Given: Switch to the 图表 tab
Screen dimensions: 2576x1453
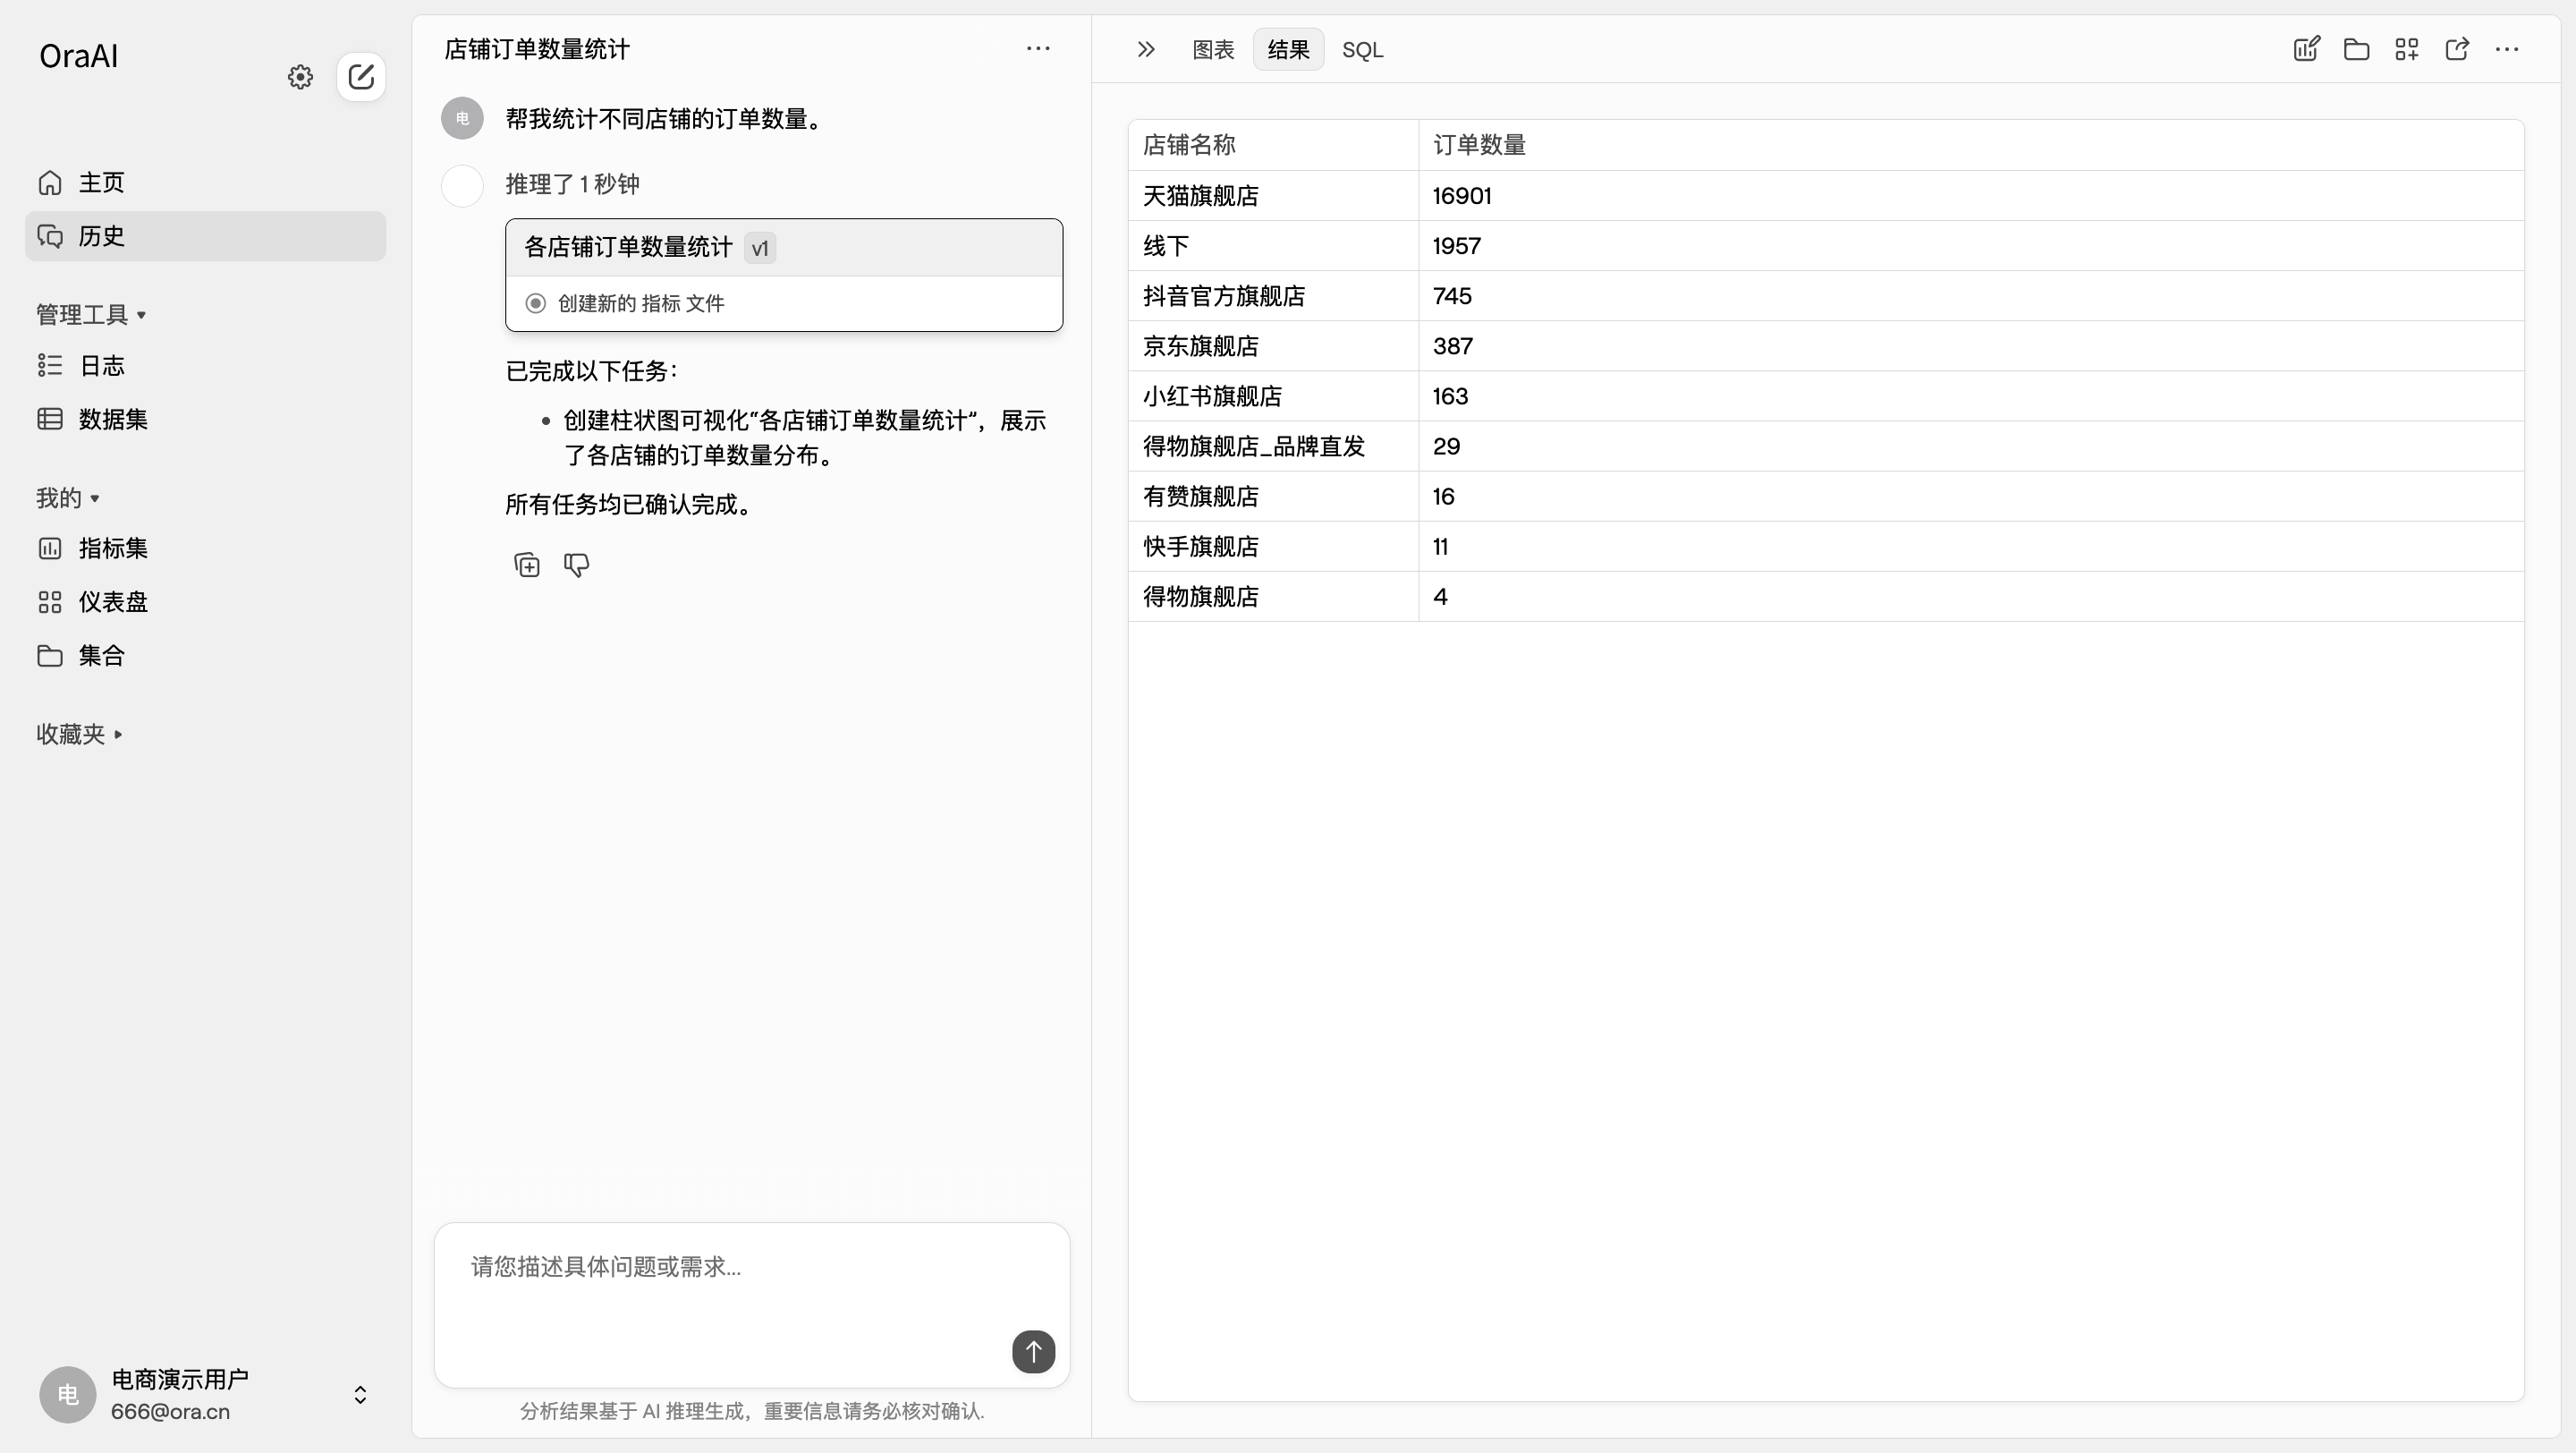Looking at the screenshot, I should (1213, 49).
